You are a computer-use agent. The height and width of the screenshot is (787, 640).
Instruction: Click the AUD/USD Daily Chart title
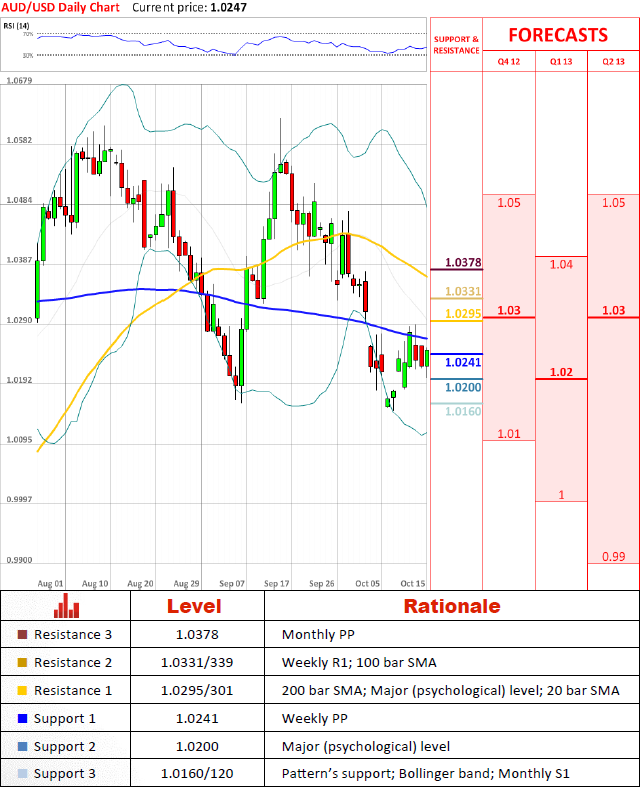point(60,7)
